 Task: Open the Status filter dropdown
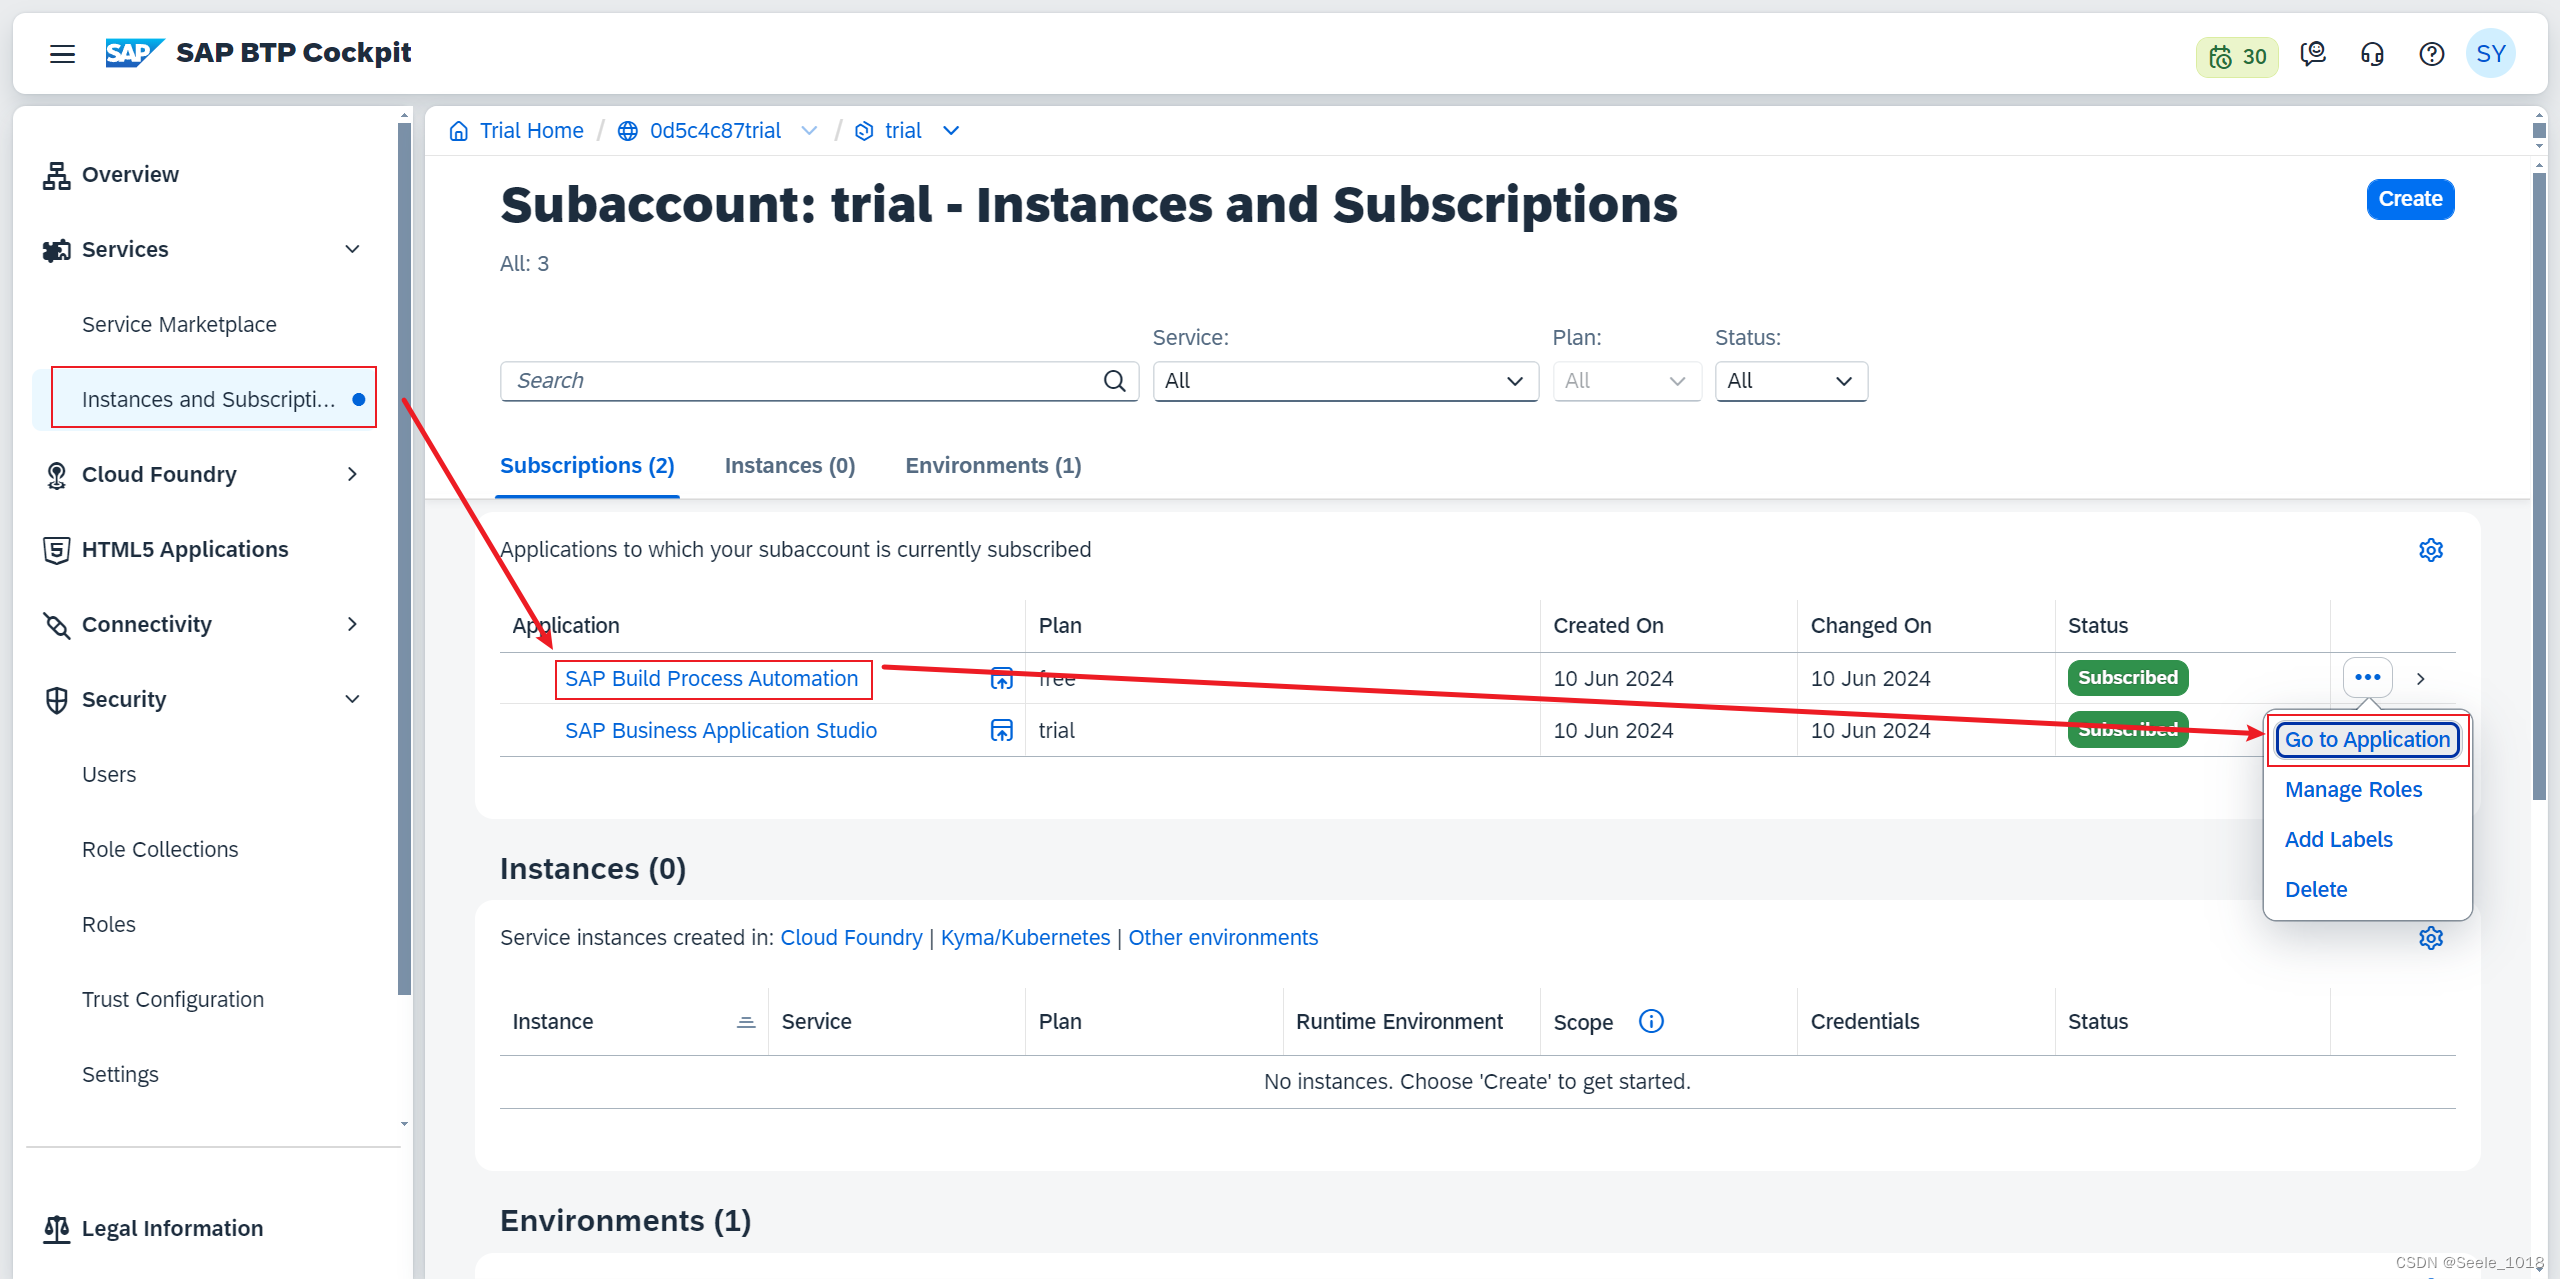point(1791,381)
